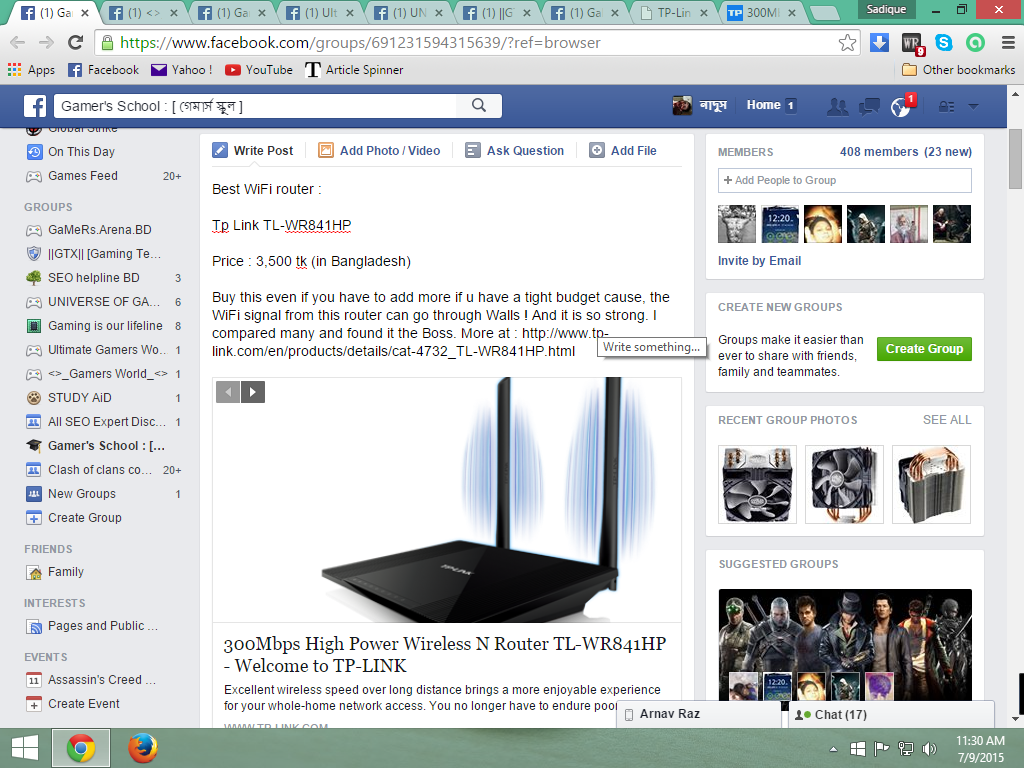Open Firefox from the taskbar
The height and width of the screenshot is (768, 1024).
coord(143,748)
